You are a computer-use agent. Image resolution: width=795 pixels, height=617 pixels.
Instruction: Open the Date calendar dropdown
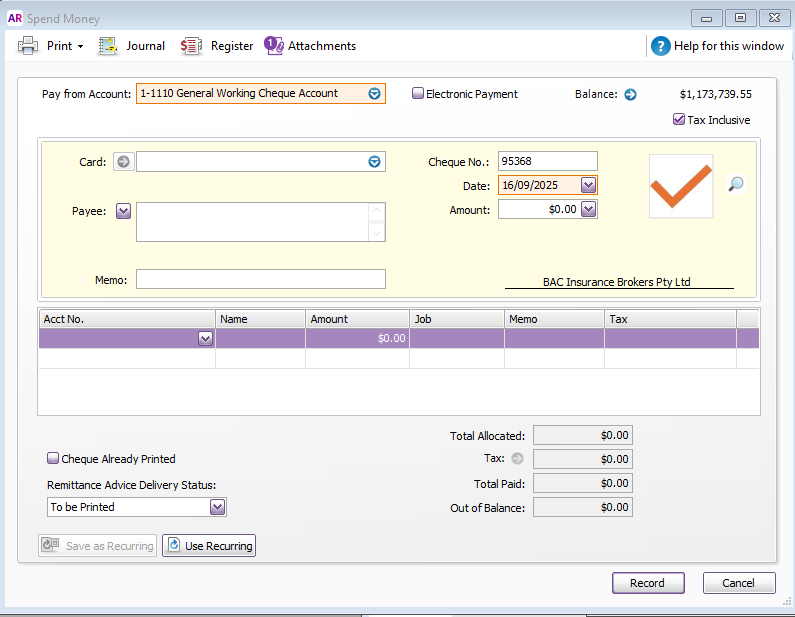pos(588,185)
